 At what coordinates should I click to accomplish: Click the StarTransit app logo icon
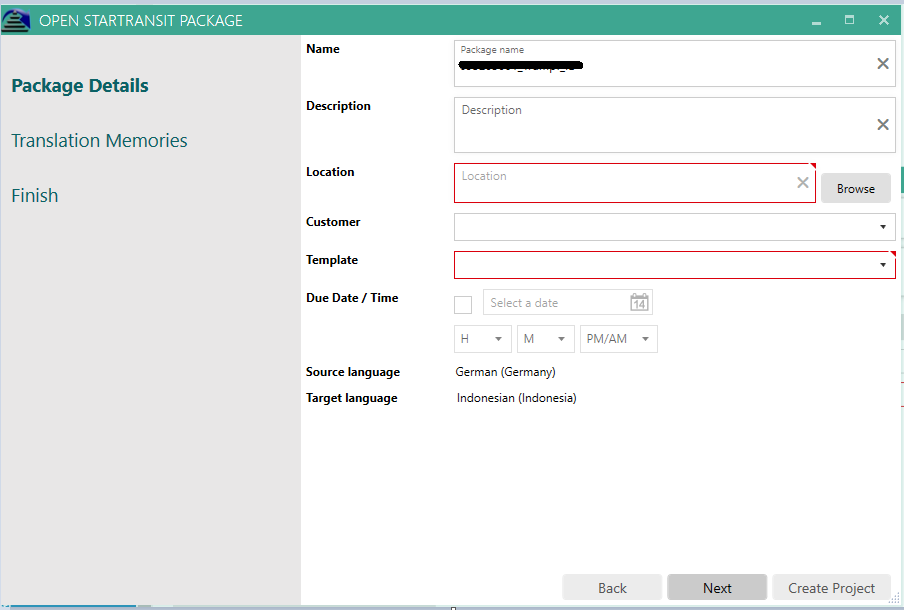point(16,20)
